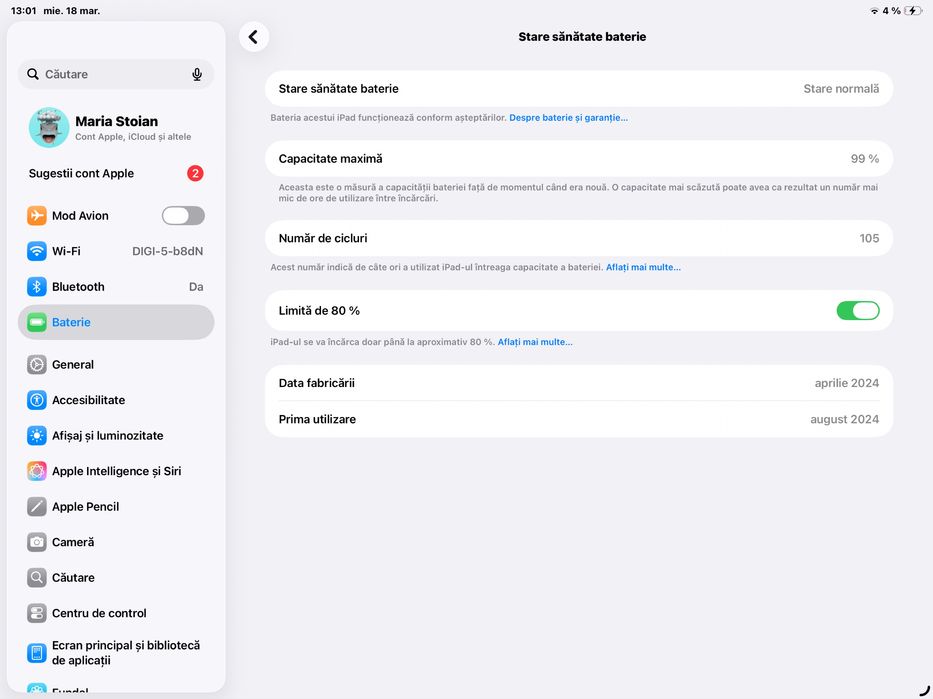Open Wi-Fi settings in sidebar
The width and height of the screenshot is (933, 699).
click(116, 251)
